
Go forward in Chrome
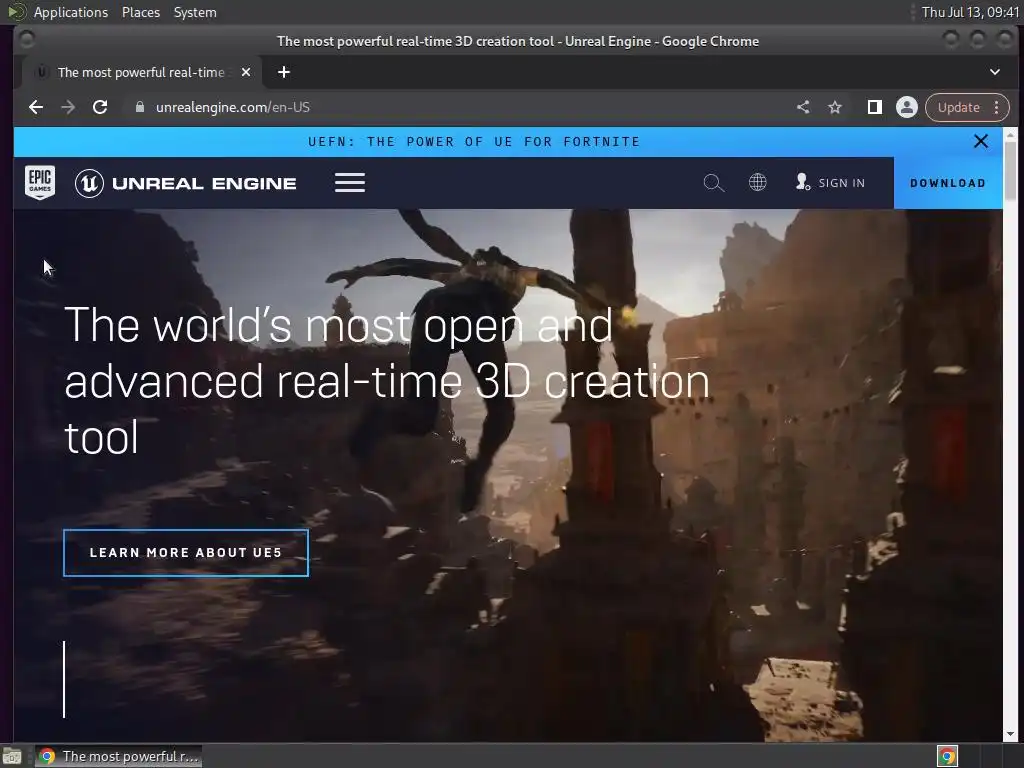68,107
